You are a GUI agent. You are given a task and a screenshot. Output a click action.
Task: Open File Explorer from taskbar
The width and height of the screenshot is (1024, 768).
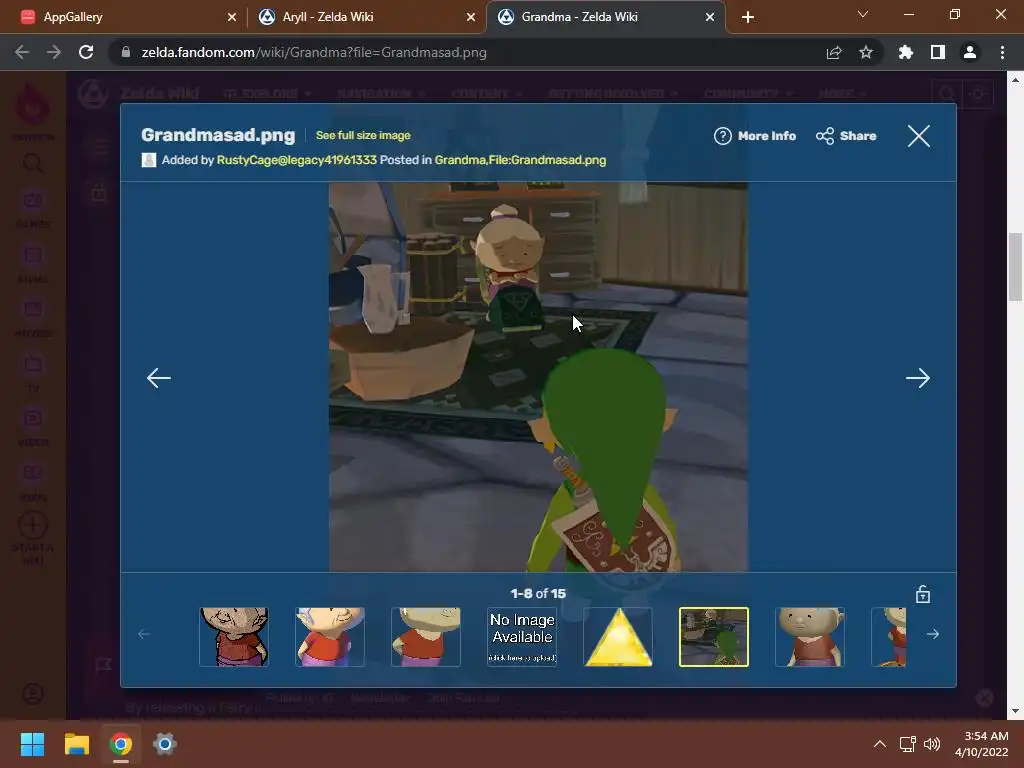[x=76, y=744]
